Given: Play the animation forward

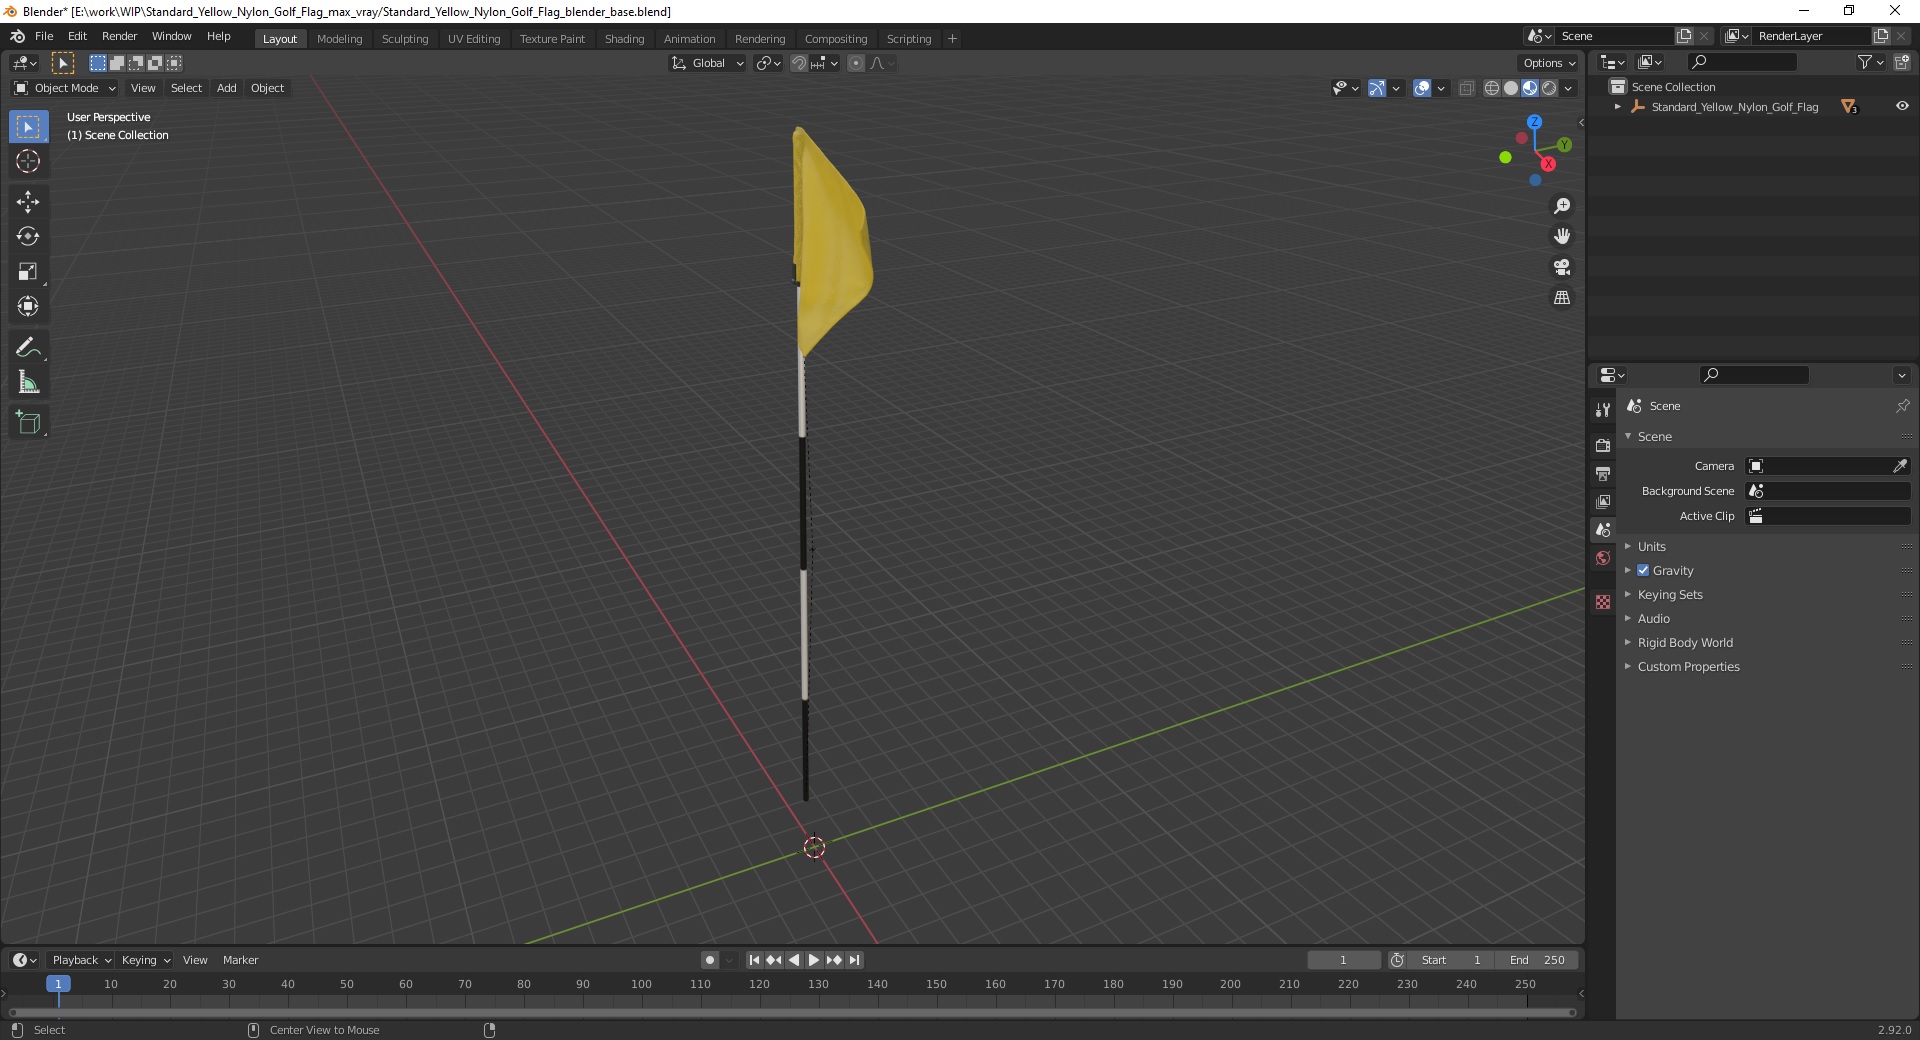Looking at the screenshot, I should click(814, 960).
